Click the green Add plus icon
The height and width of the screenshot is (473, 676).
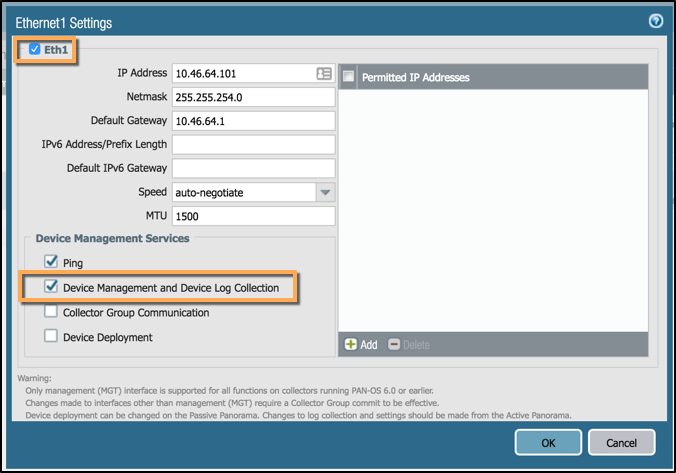pyautogui.click(x=351, y=344)
